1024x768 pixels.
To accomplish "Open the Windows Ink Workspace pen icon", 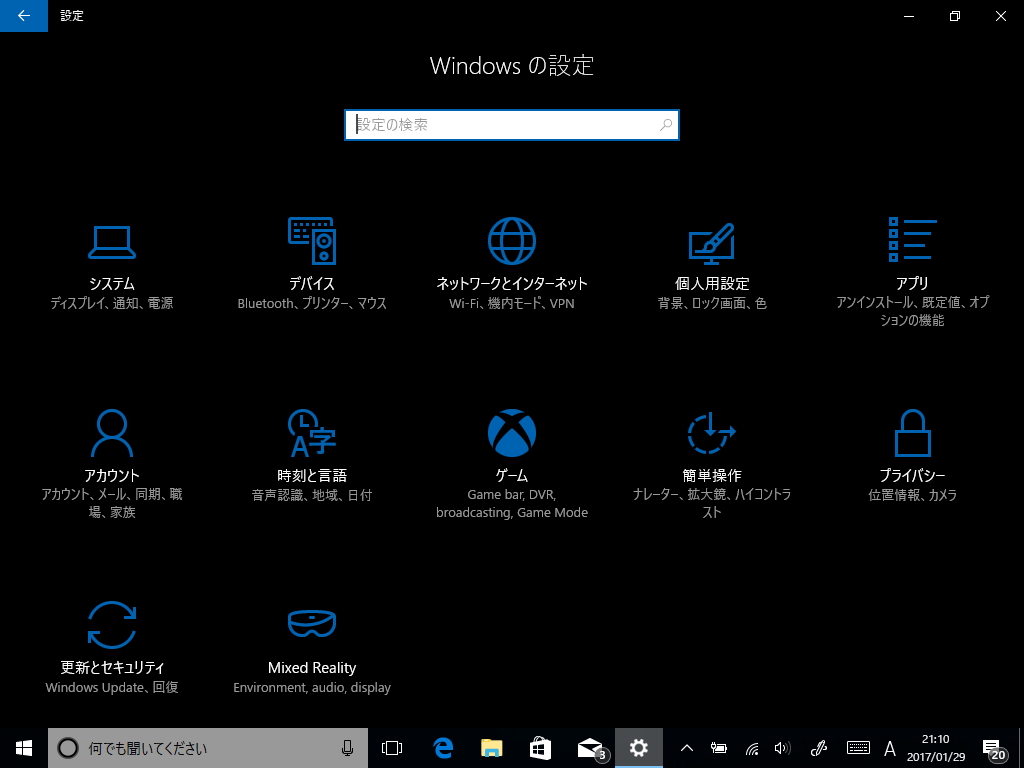I will [819, 748].
